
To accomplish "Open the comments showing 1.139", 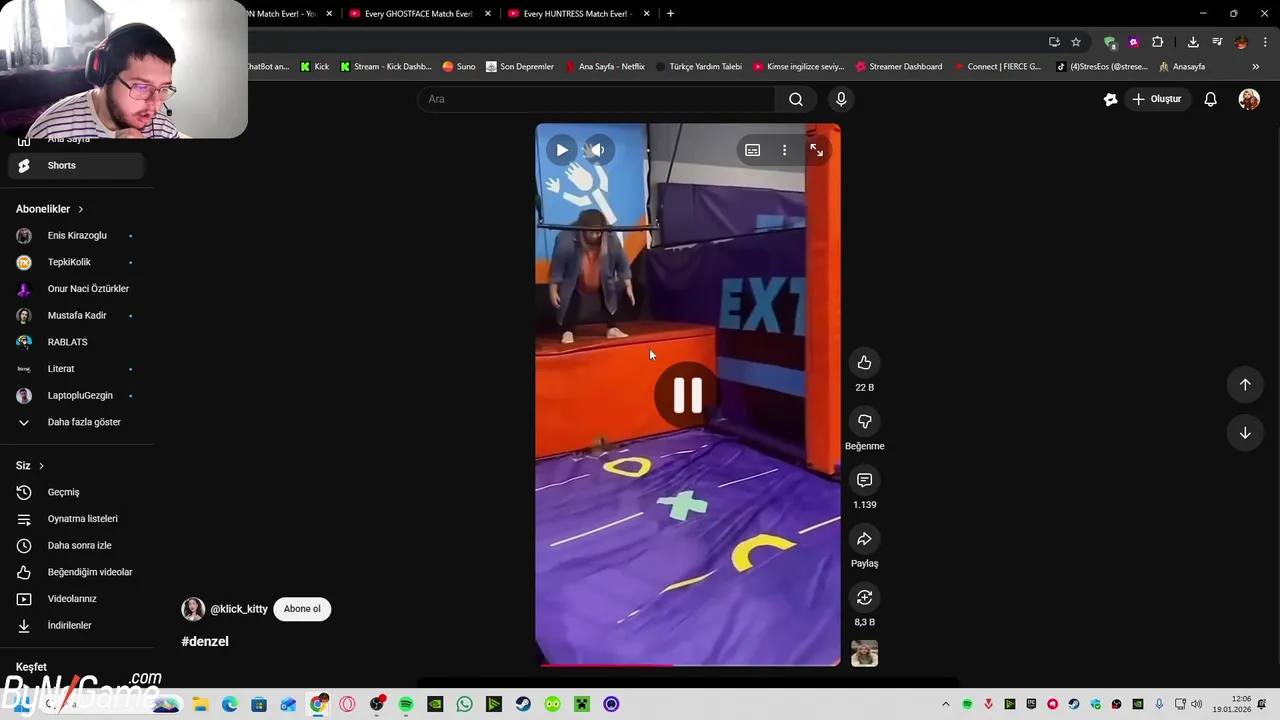I will click(x=865, y=480).
